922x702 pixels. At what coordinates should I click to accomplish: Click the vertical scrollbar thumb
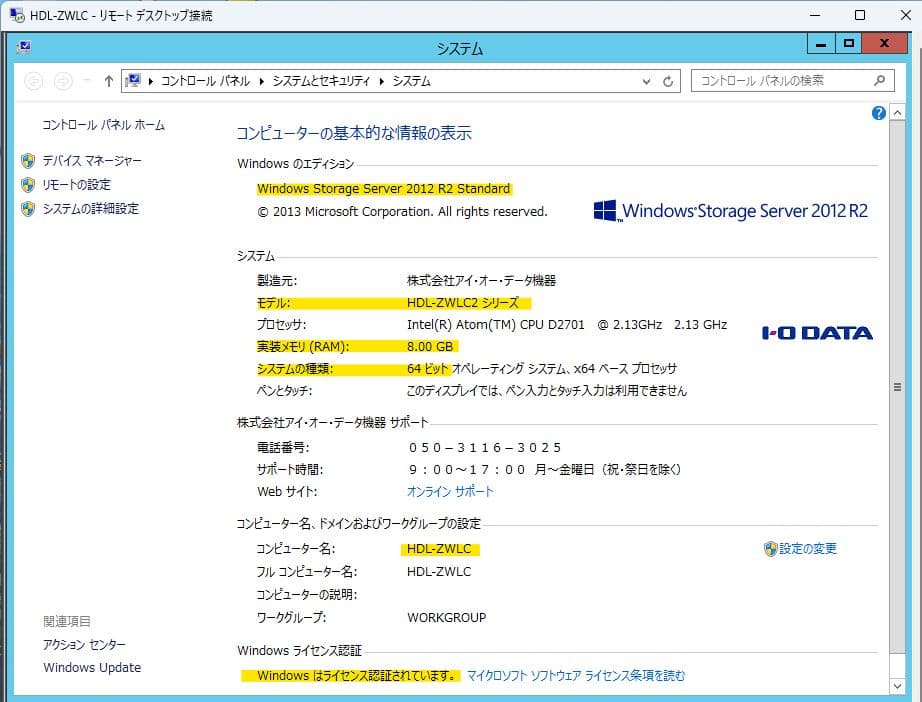[897, 386]
